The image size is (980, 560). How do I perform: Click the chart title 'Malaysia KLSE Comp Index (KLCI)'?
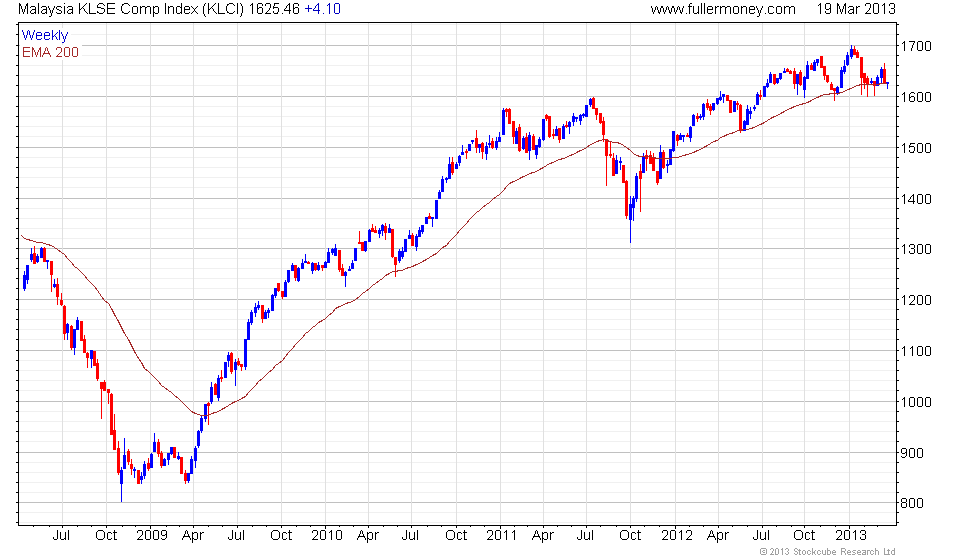click(x=131, y=9)
